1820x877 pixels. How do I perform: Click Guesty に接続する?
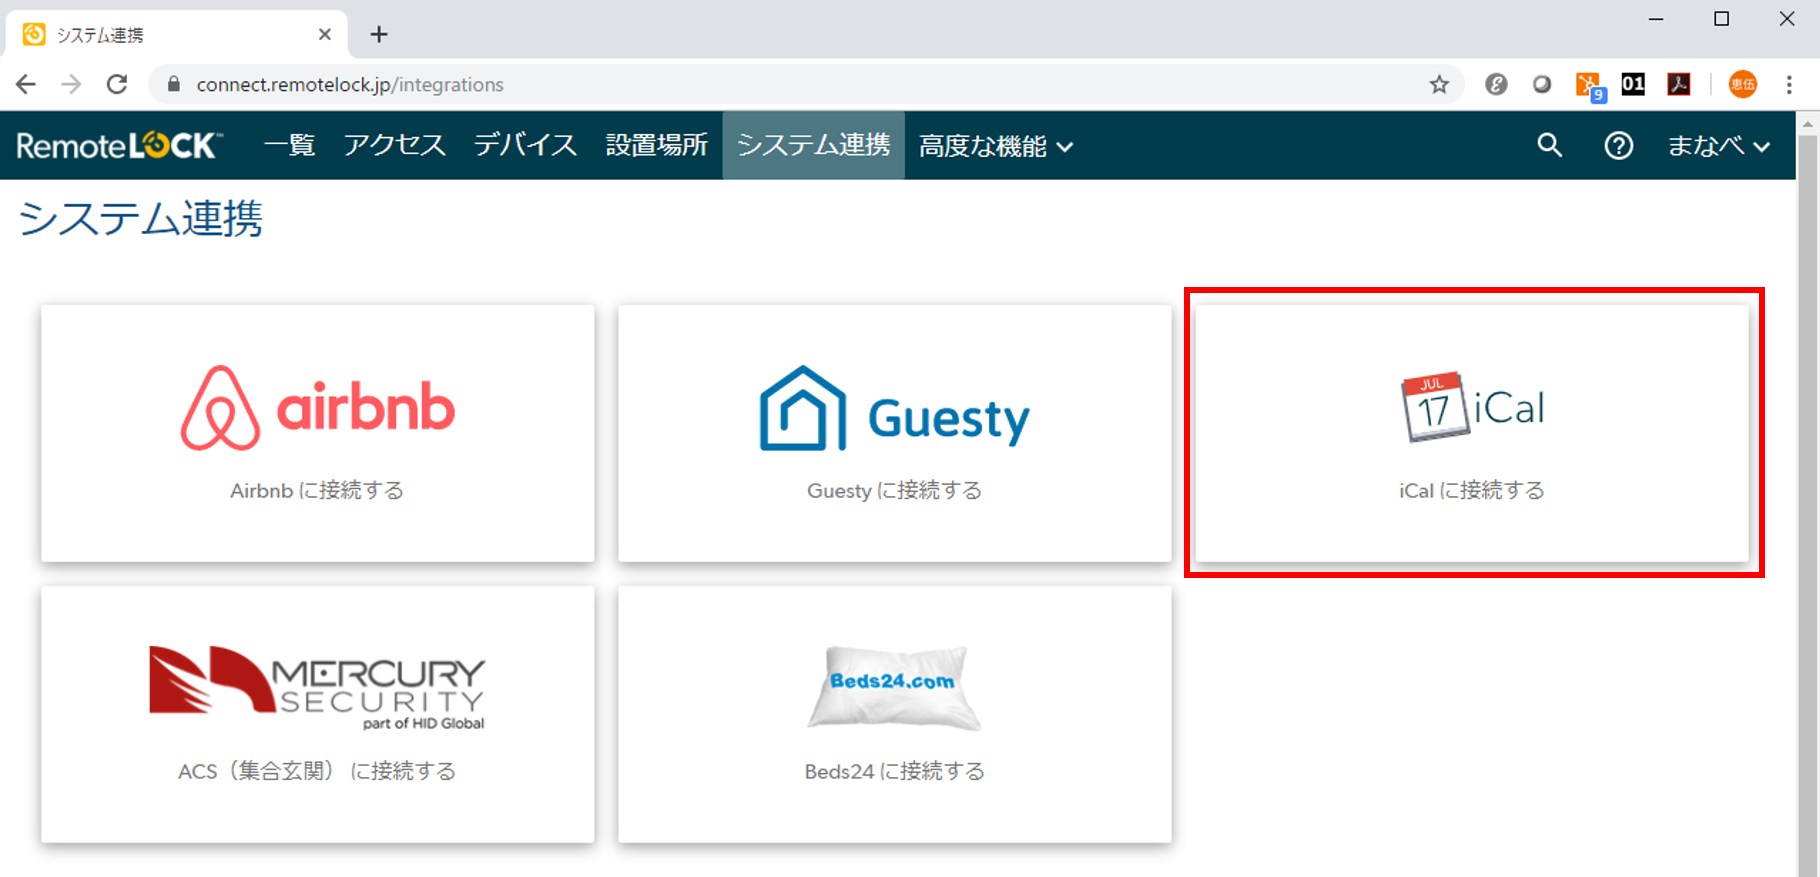pyautogui.click(x=895, y=491)
